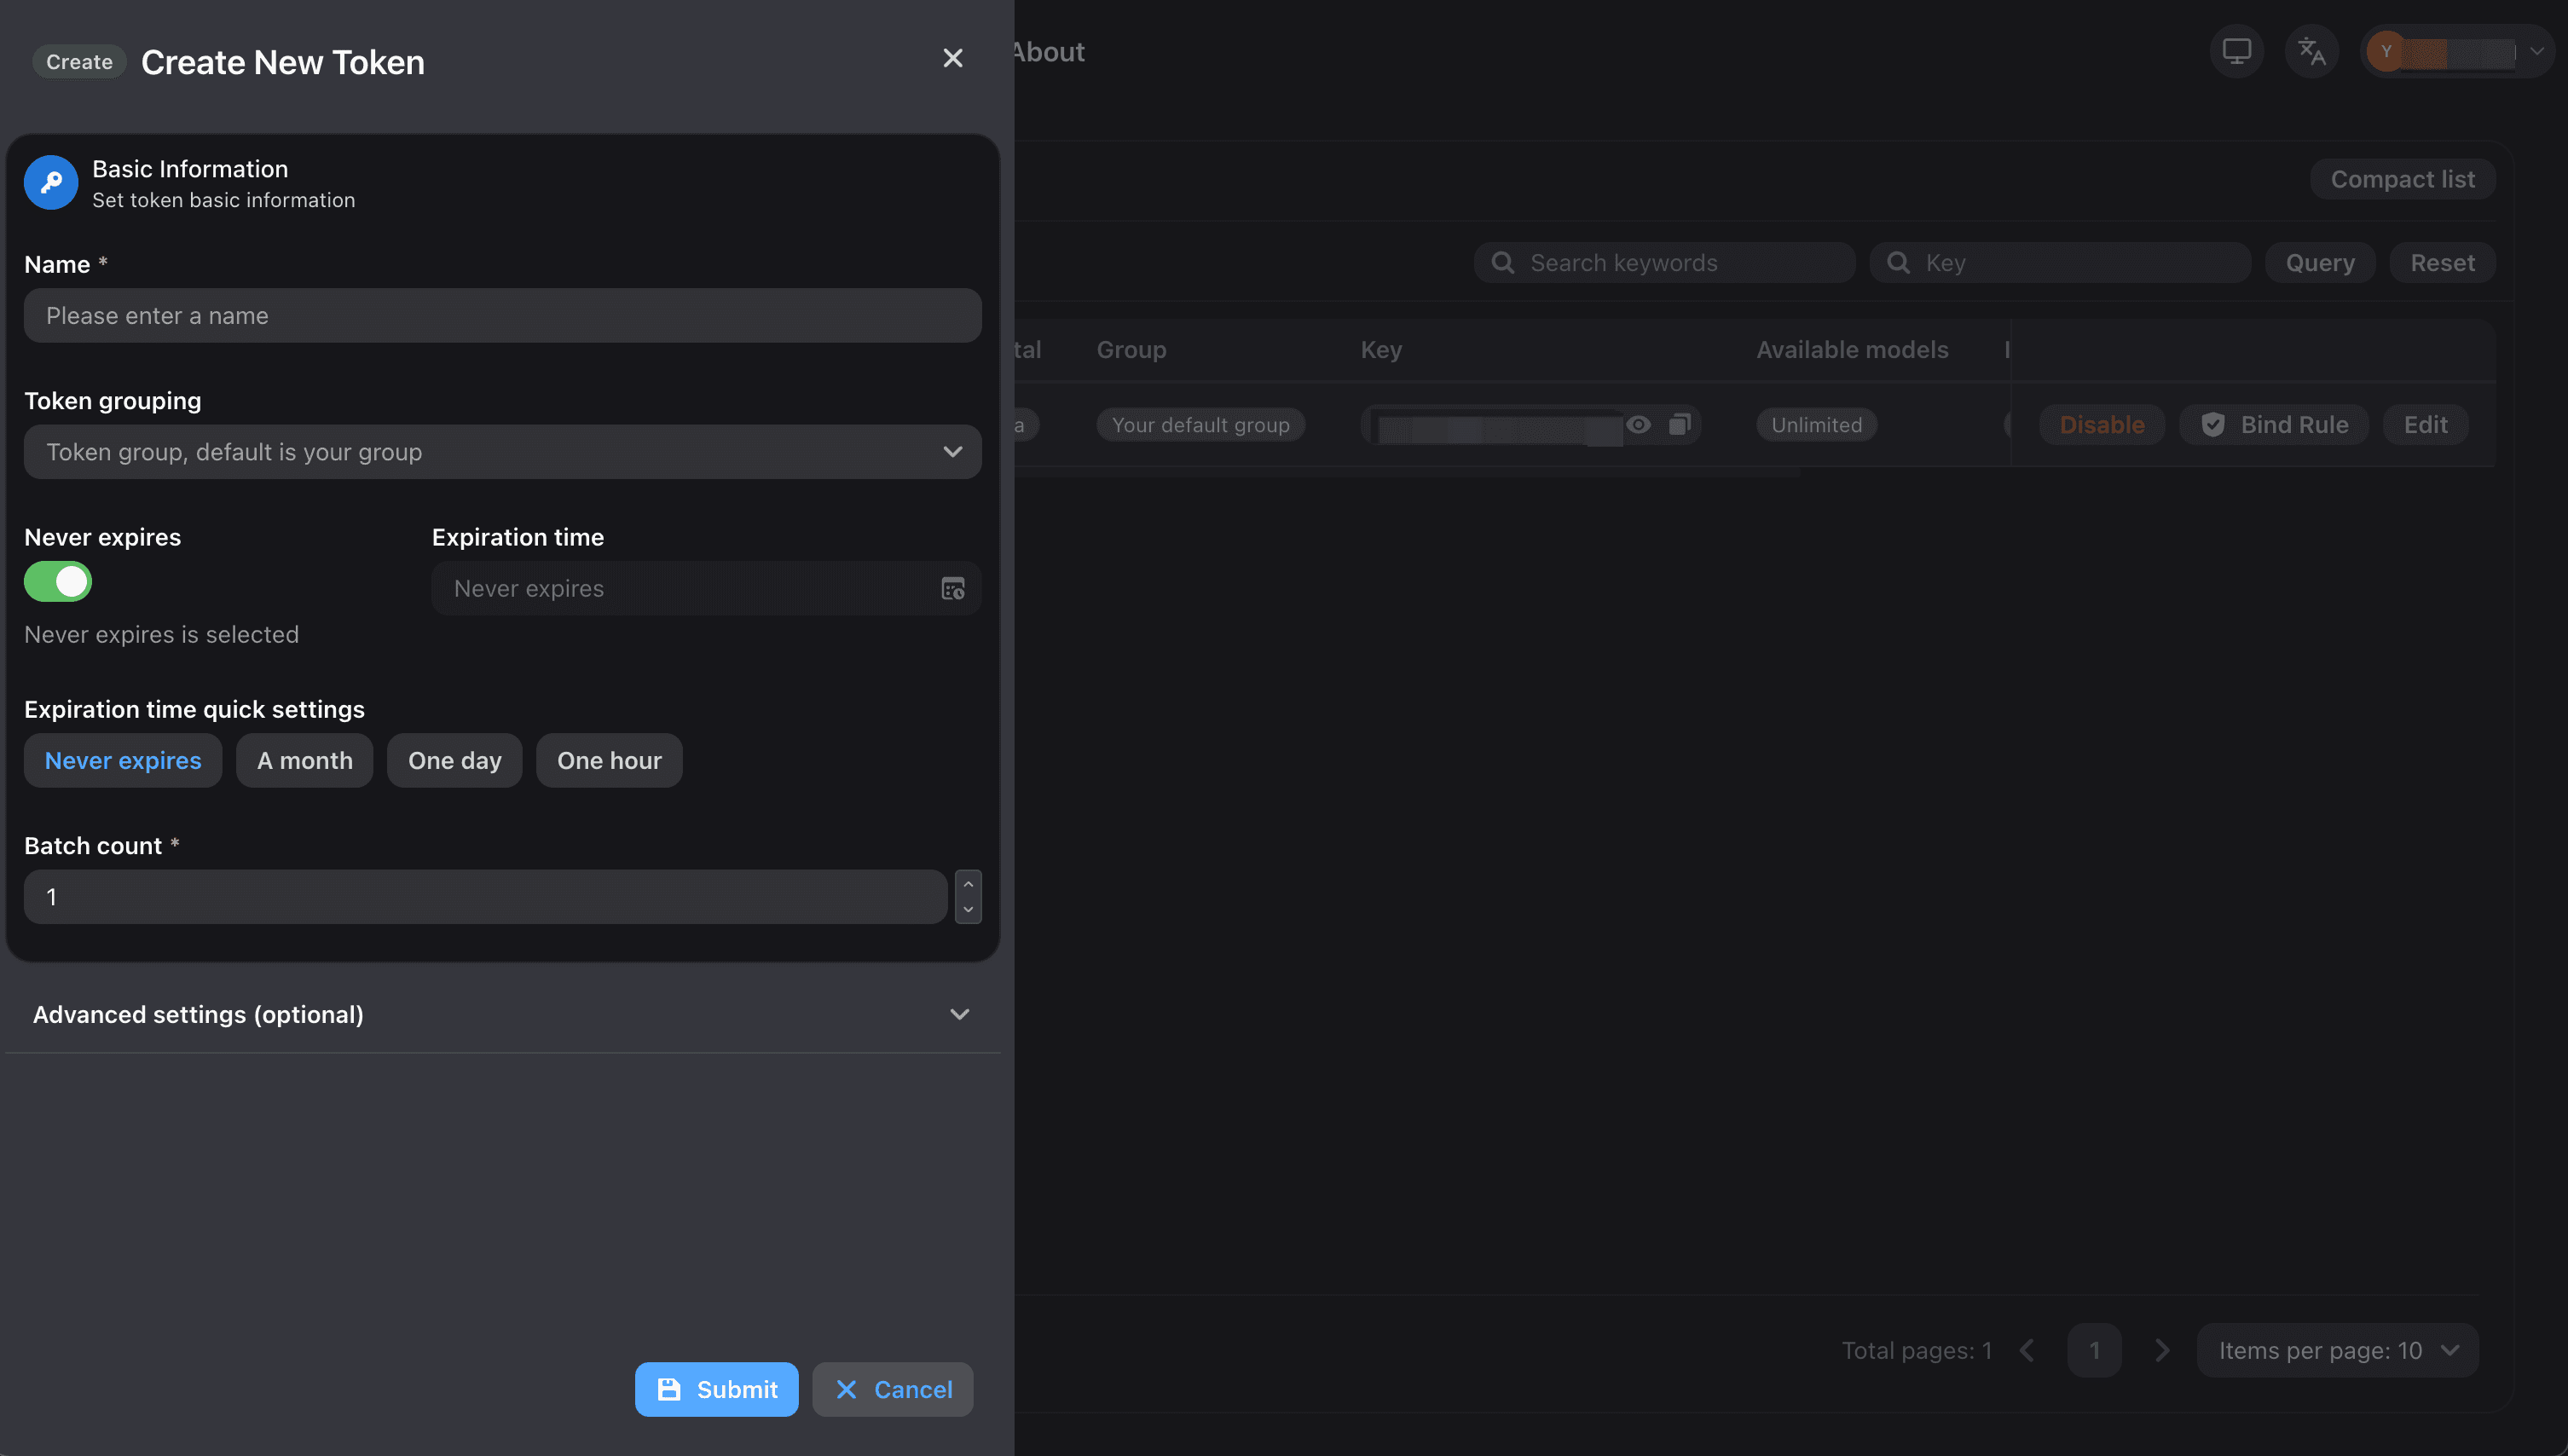Click the magnifier icon in Key field
Viewport: 2568px width, 1456px height.
[x=1898, y=263]
